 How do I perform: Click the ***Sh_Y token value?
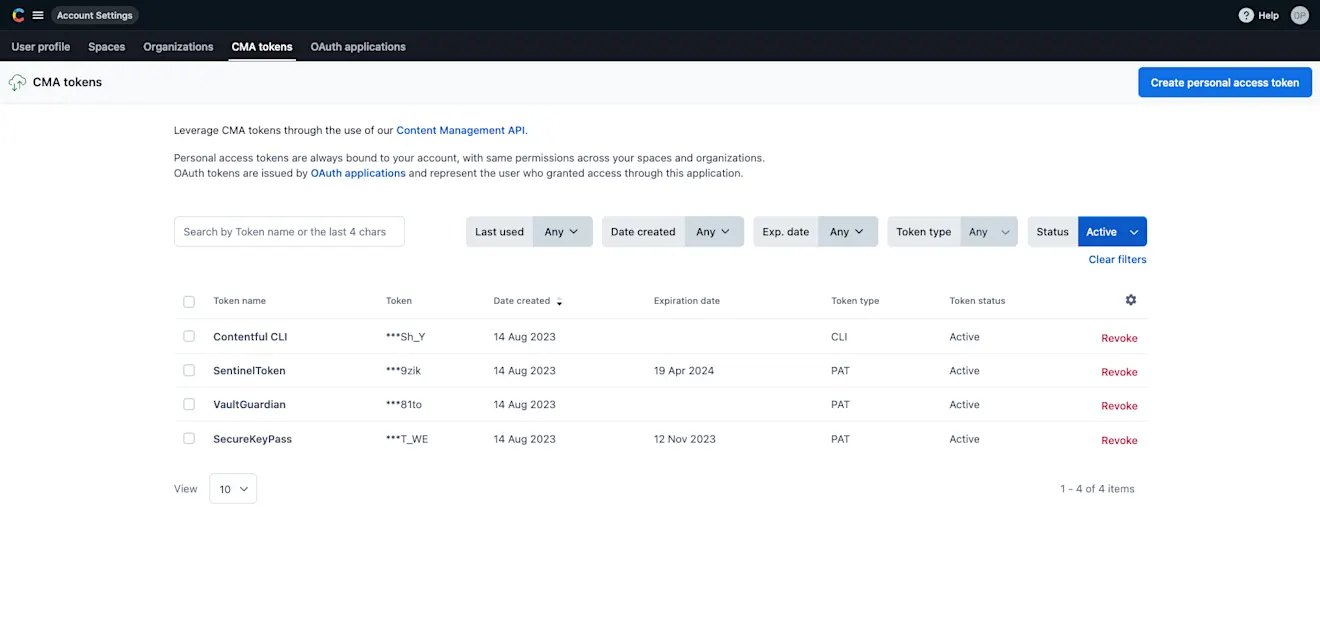click(405, 337)
